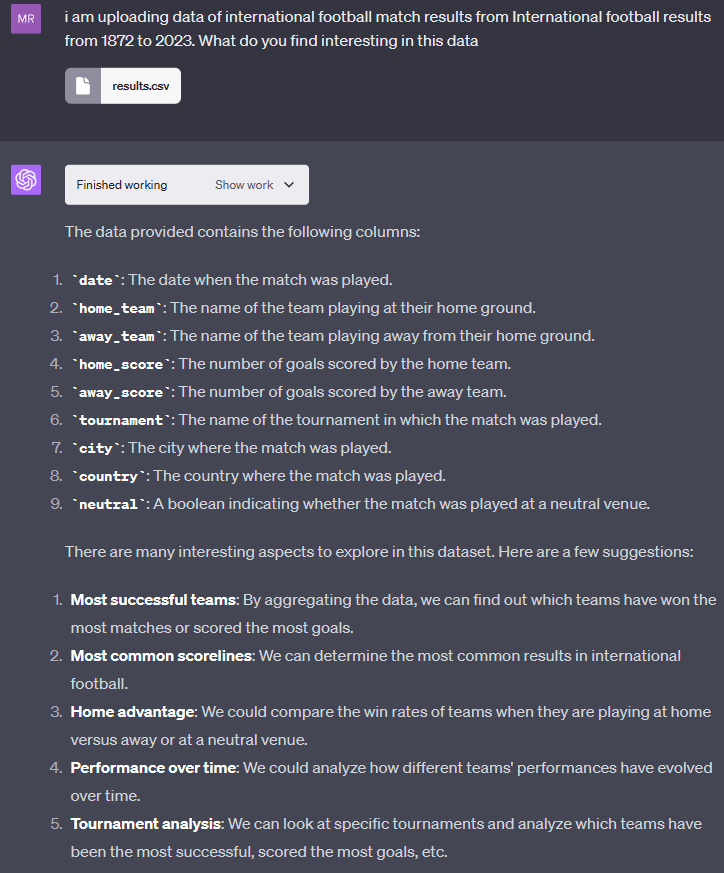The image size is (724, 873).
Task: Click the Show work text
Action: 244,185
